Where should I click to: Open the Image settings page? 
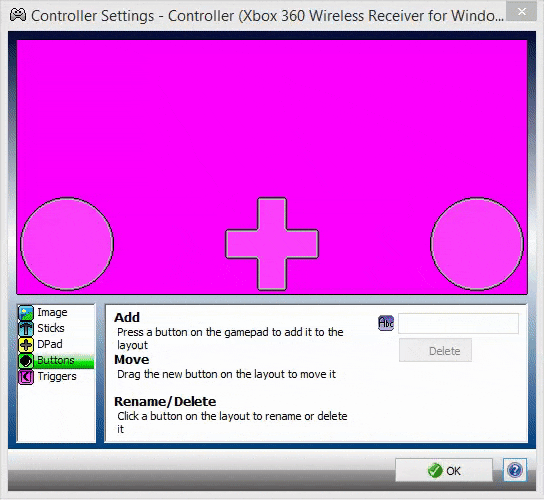tap(56, 313)
